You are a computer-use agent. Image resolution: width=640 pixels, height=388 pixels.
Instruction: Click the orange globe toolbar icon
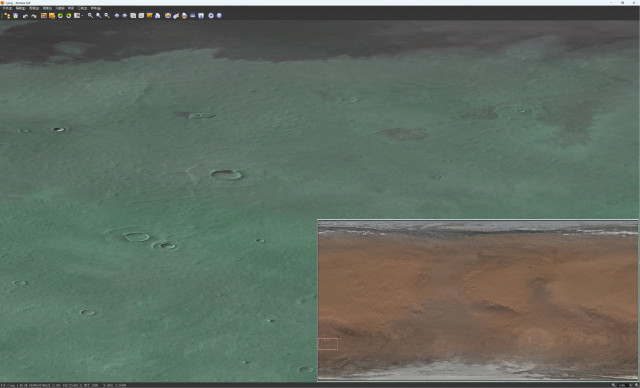(x=168, y=16)
